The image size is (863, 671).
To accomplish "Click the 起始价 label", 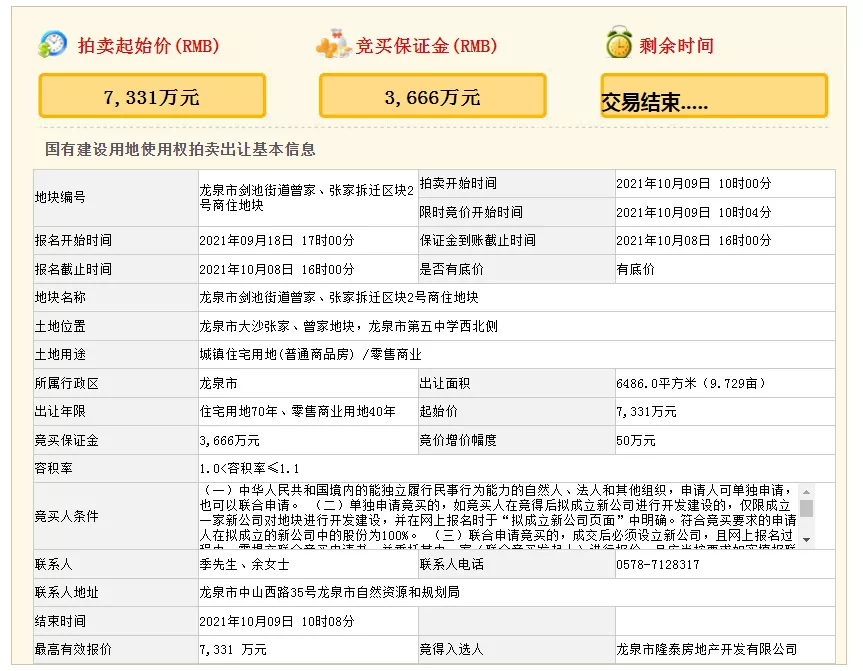I will (x=439, y=411).
